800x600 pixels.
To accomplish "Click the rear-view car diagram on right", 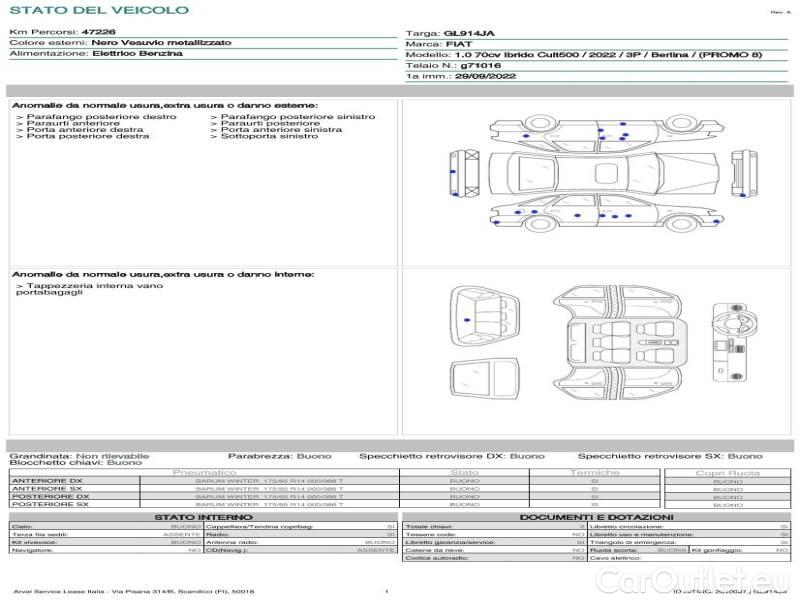I will 741,174.
